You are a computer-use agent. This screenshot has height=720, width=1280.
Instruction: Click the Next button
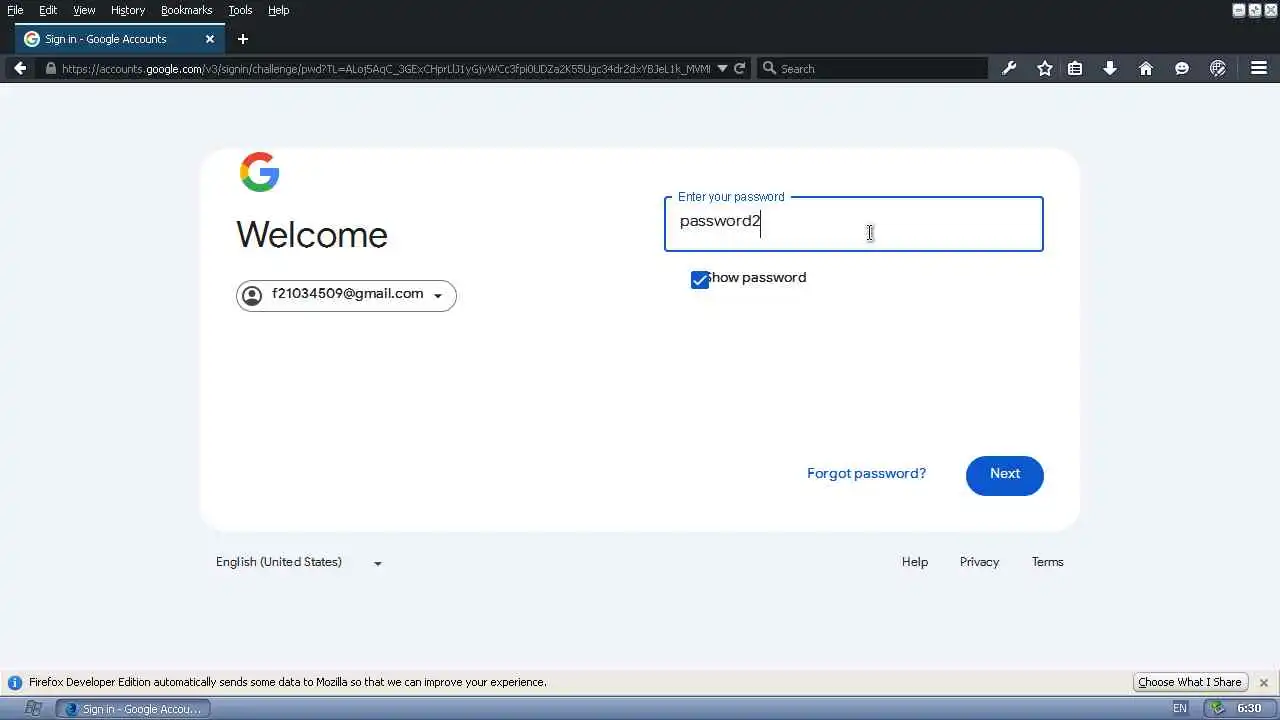tap(1005, 475)
